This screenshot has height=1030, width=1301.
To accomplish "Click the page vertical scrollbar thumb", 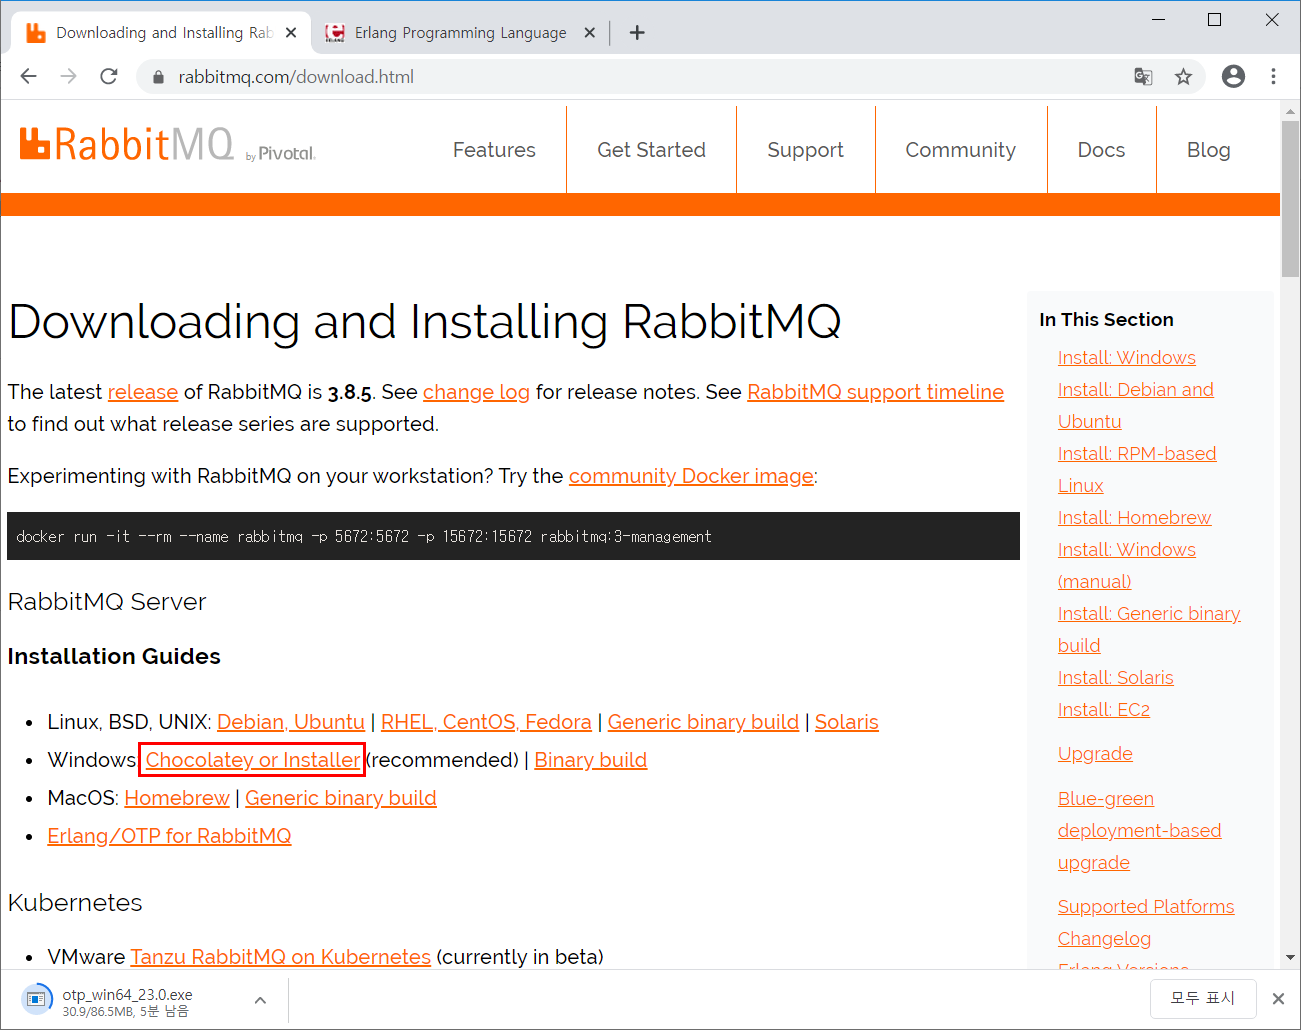I will (x=1290, y=200).
